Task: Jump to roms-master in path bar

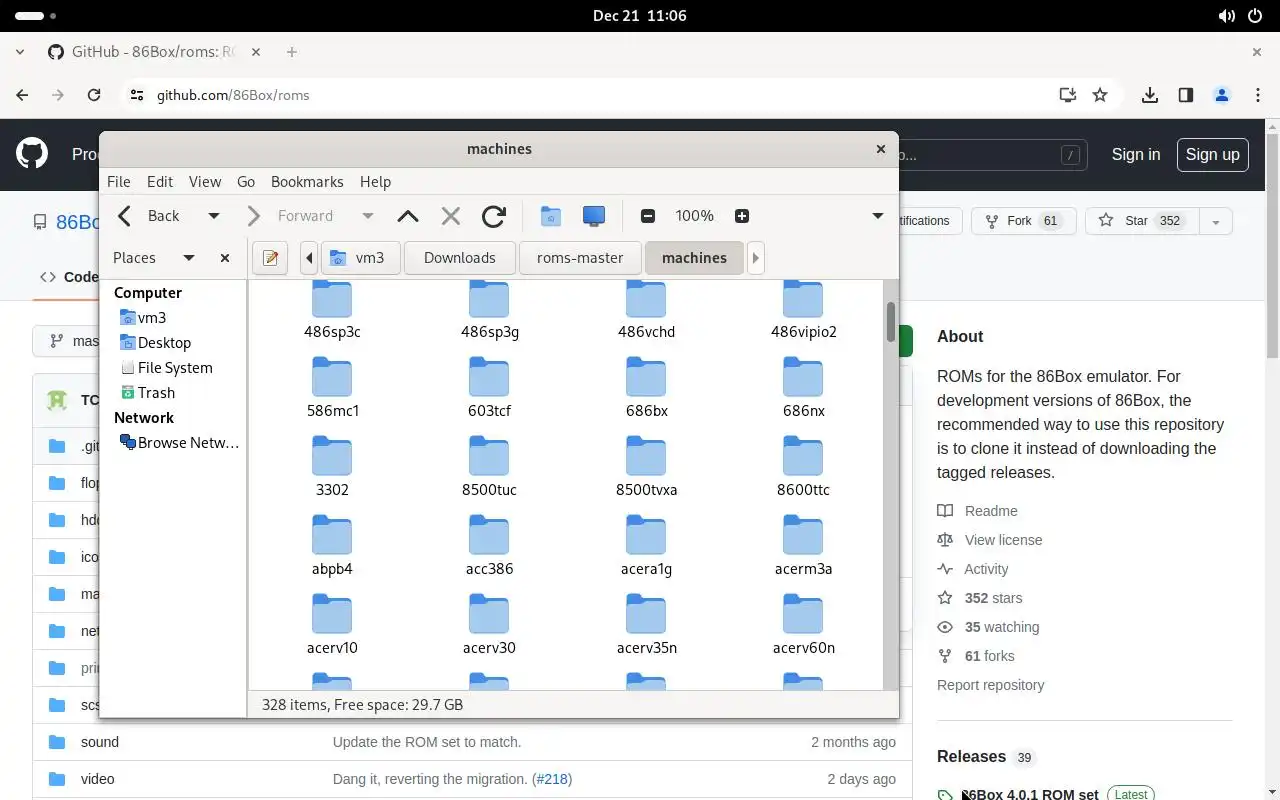Action: coord(580,258)
